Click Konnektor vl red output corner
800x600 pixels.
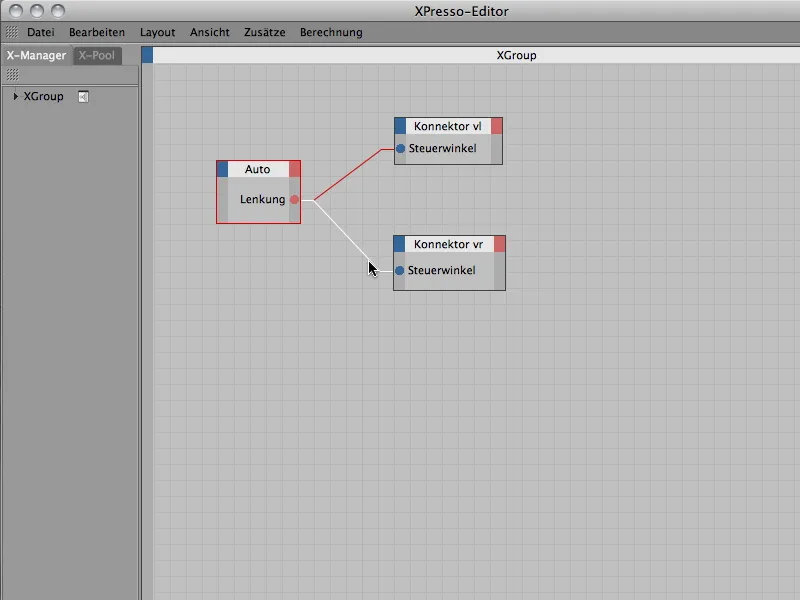point(496,126)
